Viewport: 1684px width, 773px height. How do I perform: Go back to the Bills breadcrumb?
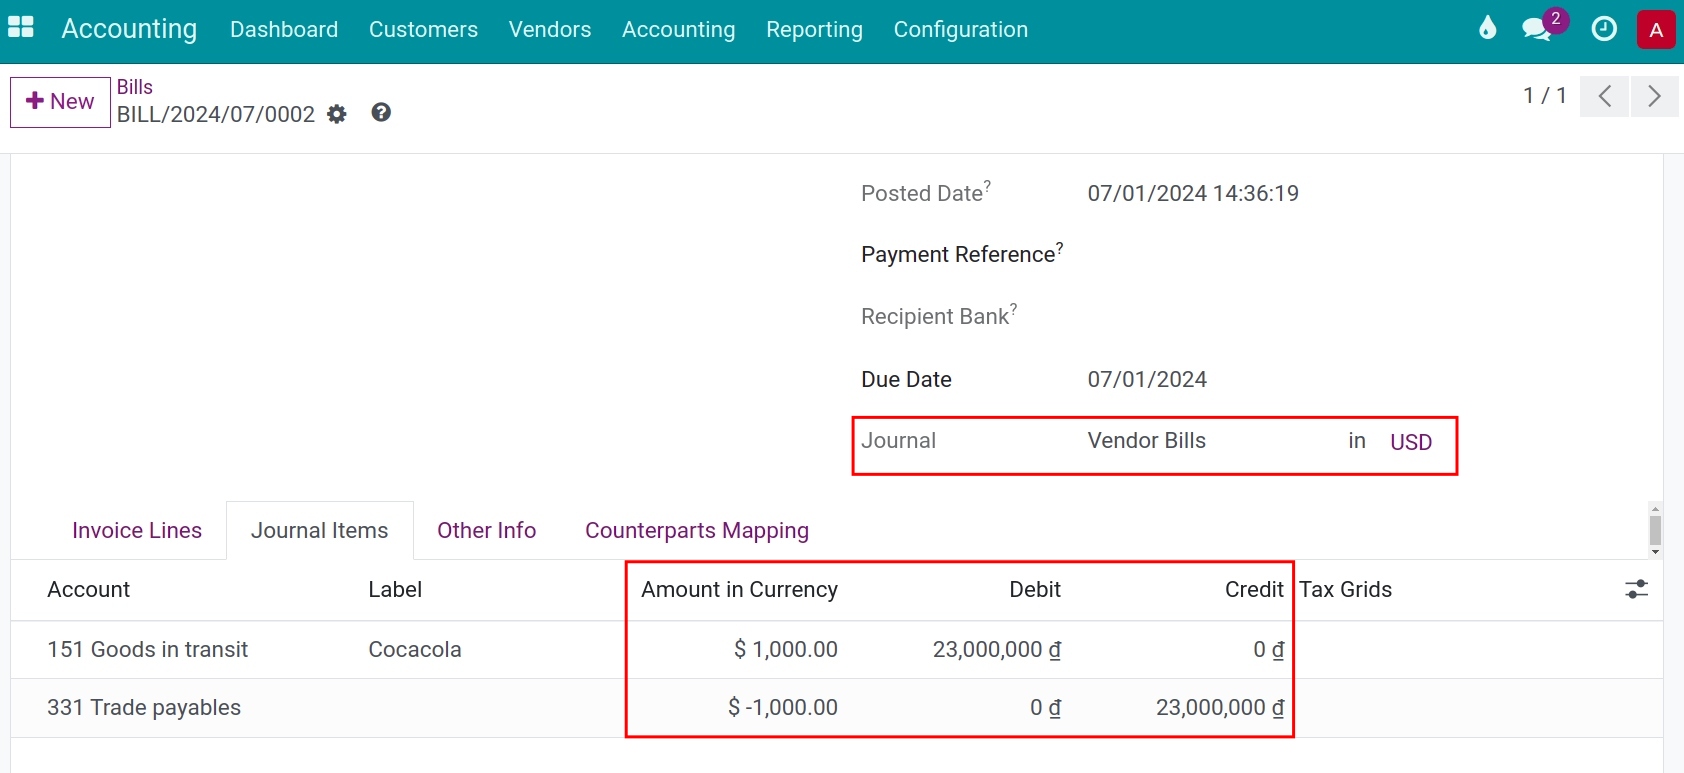pos(135,87)
